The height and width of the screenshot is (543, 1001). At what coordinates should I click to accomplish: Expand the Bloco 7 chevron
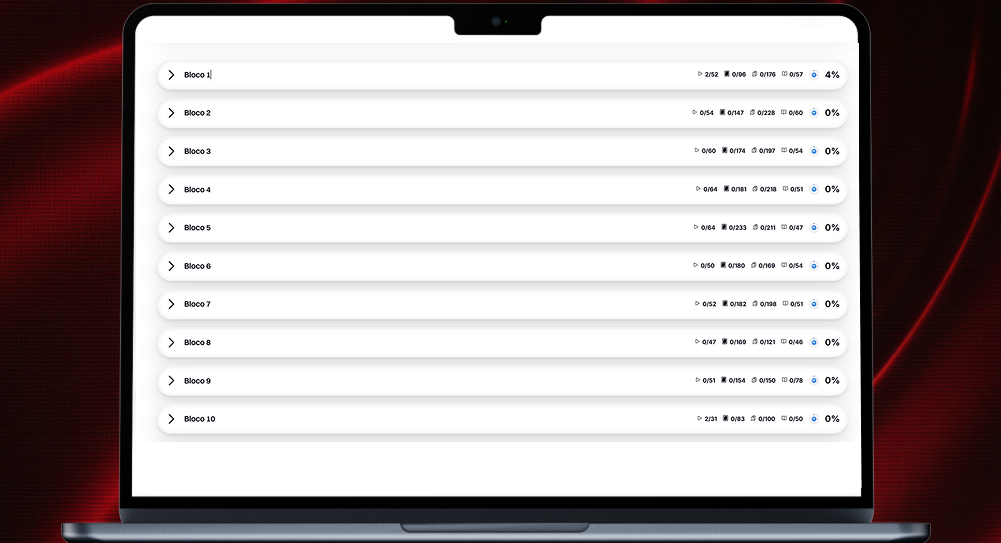[171, 304]
